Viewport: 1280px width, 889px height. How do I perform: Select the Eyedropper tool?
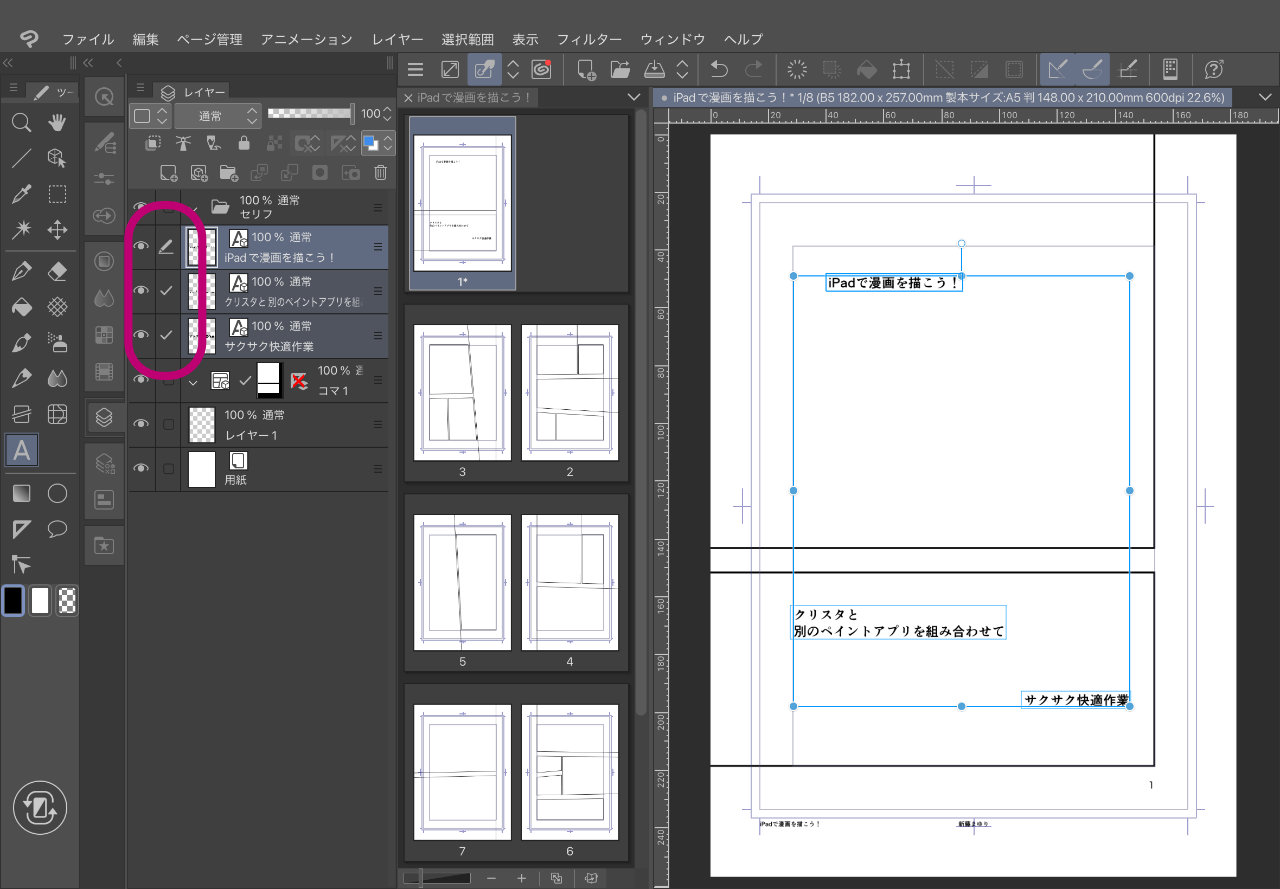[x=21, y=195]
